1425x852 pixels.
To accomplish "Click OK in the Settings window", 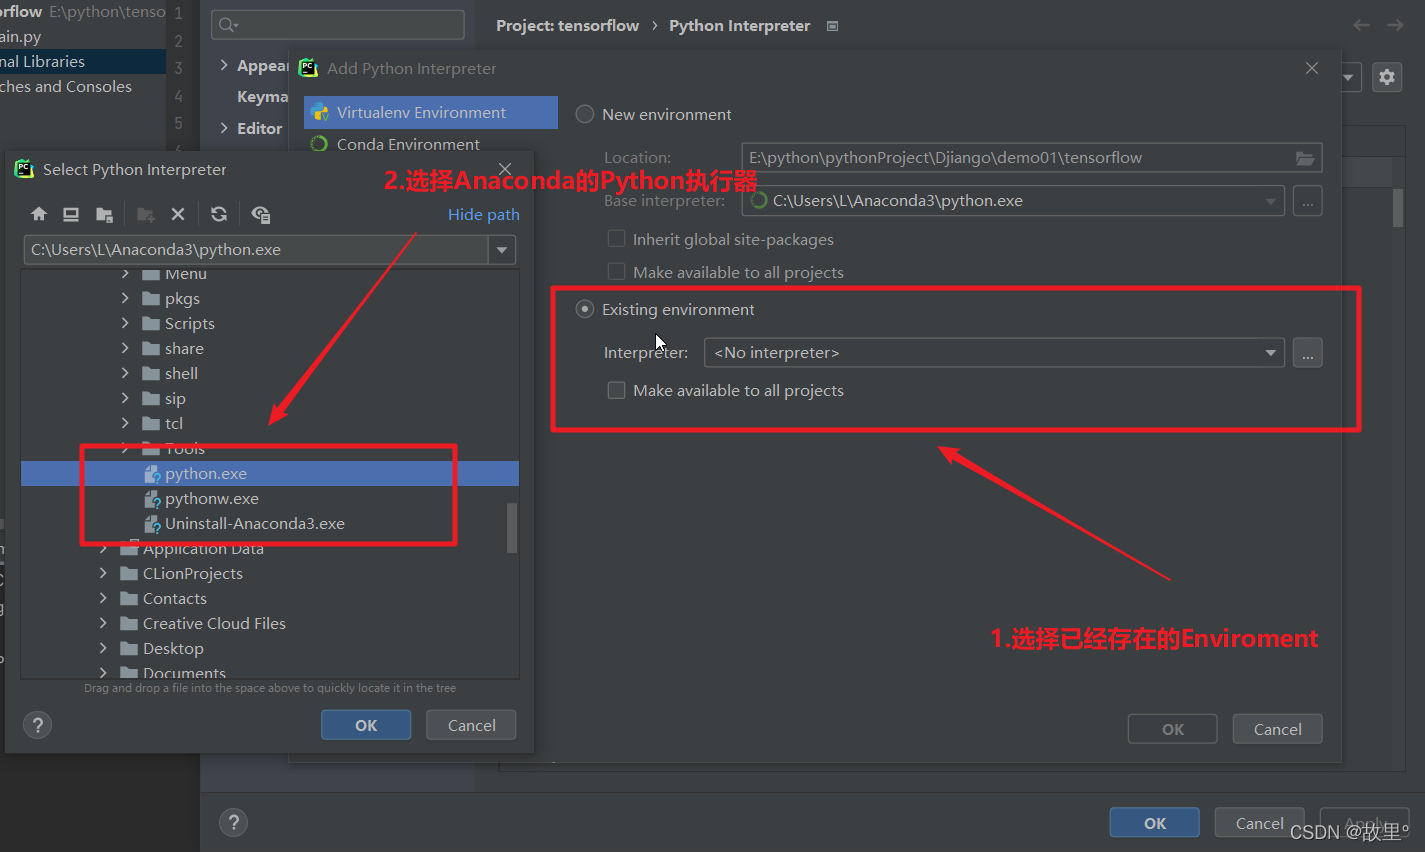I will (x=1155, y=823).
